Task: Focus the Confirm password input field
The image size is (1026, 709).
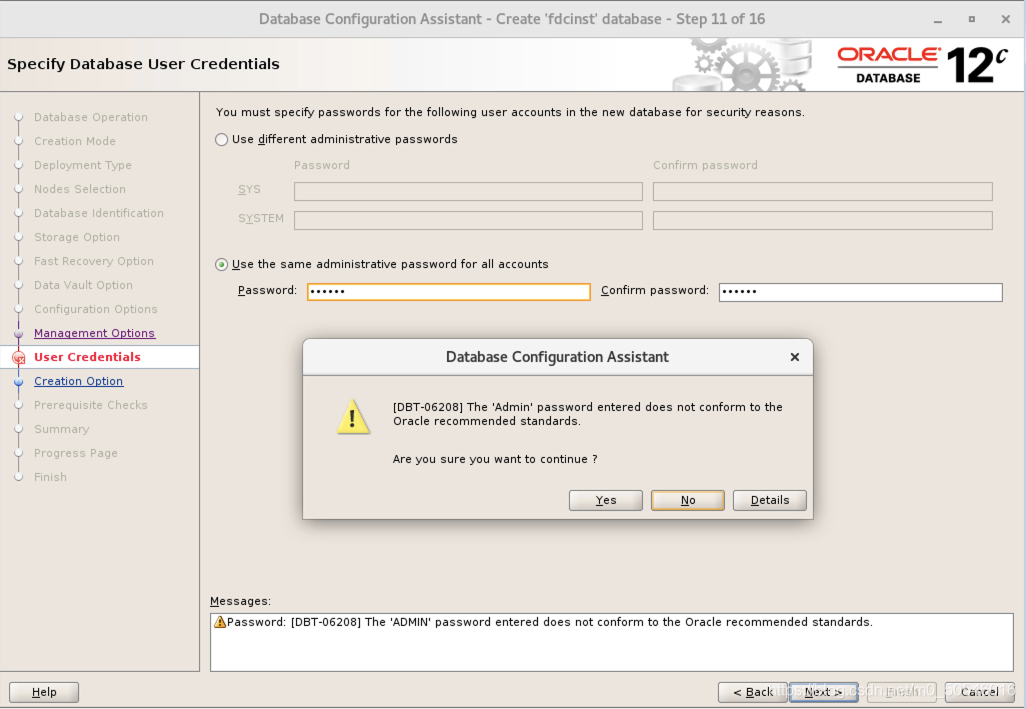Action: [860, 292]
